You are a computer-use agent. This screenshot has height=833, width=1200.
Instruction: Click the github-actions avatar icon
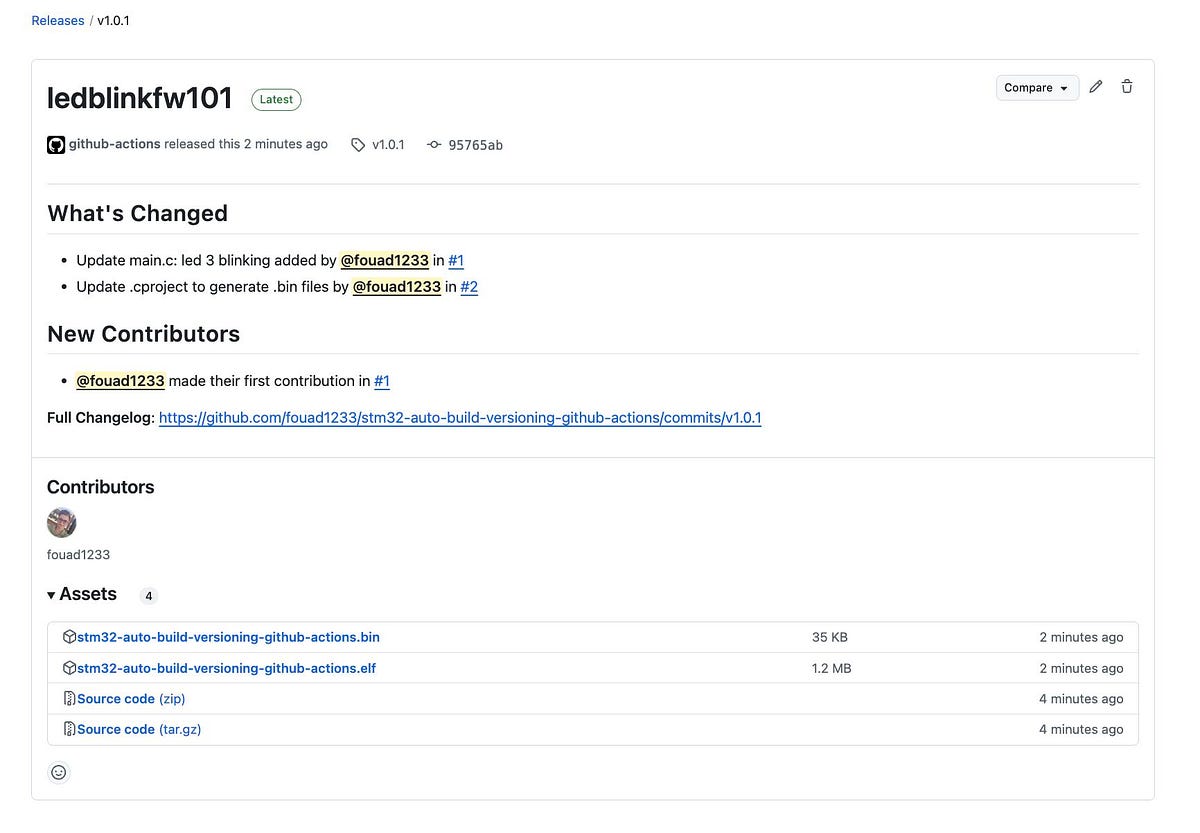click(55, 144)
